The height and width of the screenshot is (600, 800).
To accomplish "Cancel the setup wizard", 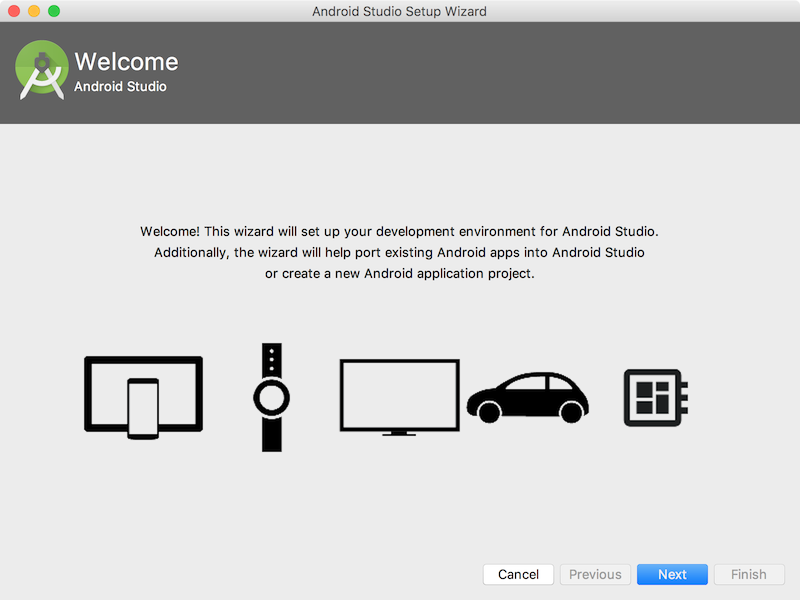I will (x=518, y=574).
